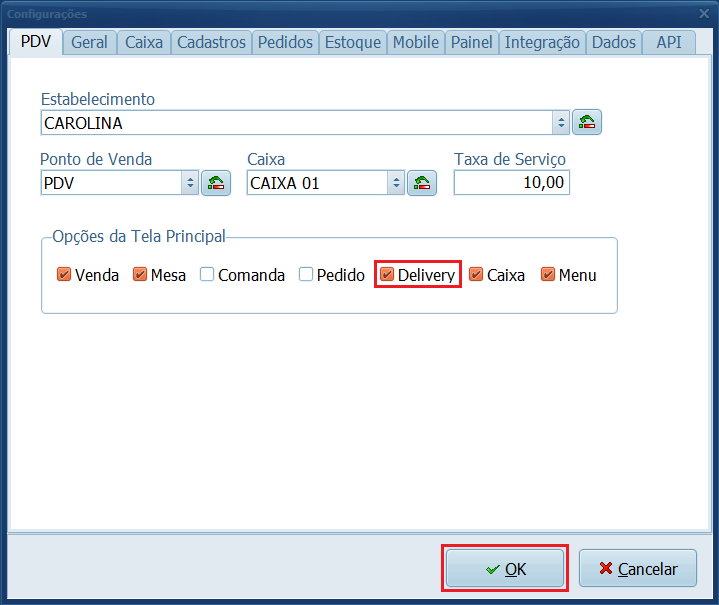Close the Configurações window with X

tap(703, 13)
